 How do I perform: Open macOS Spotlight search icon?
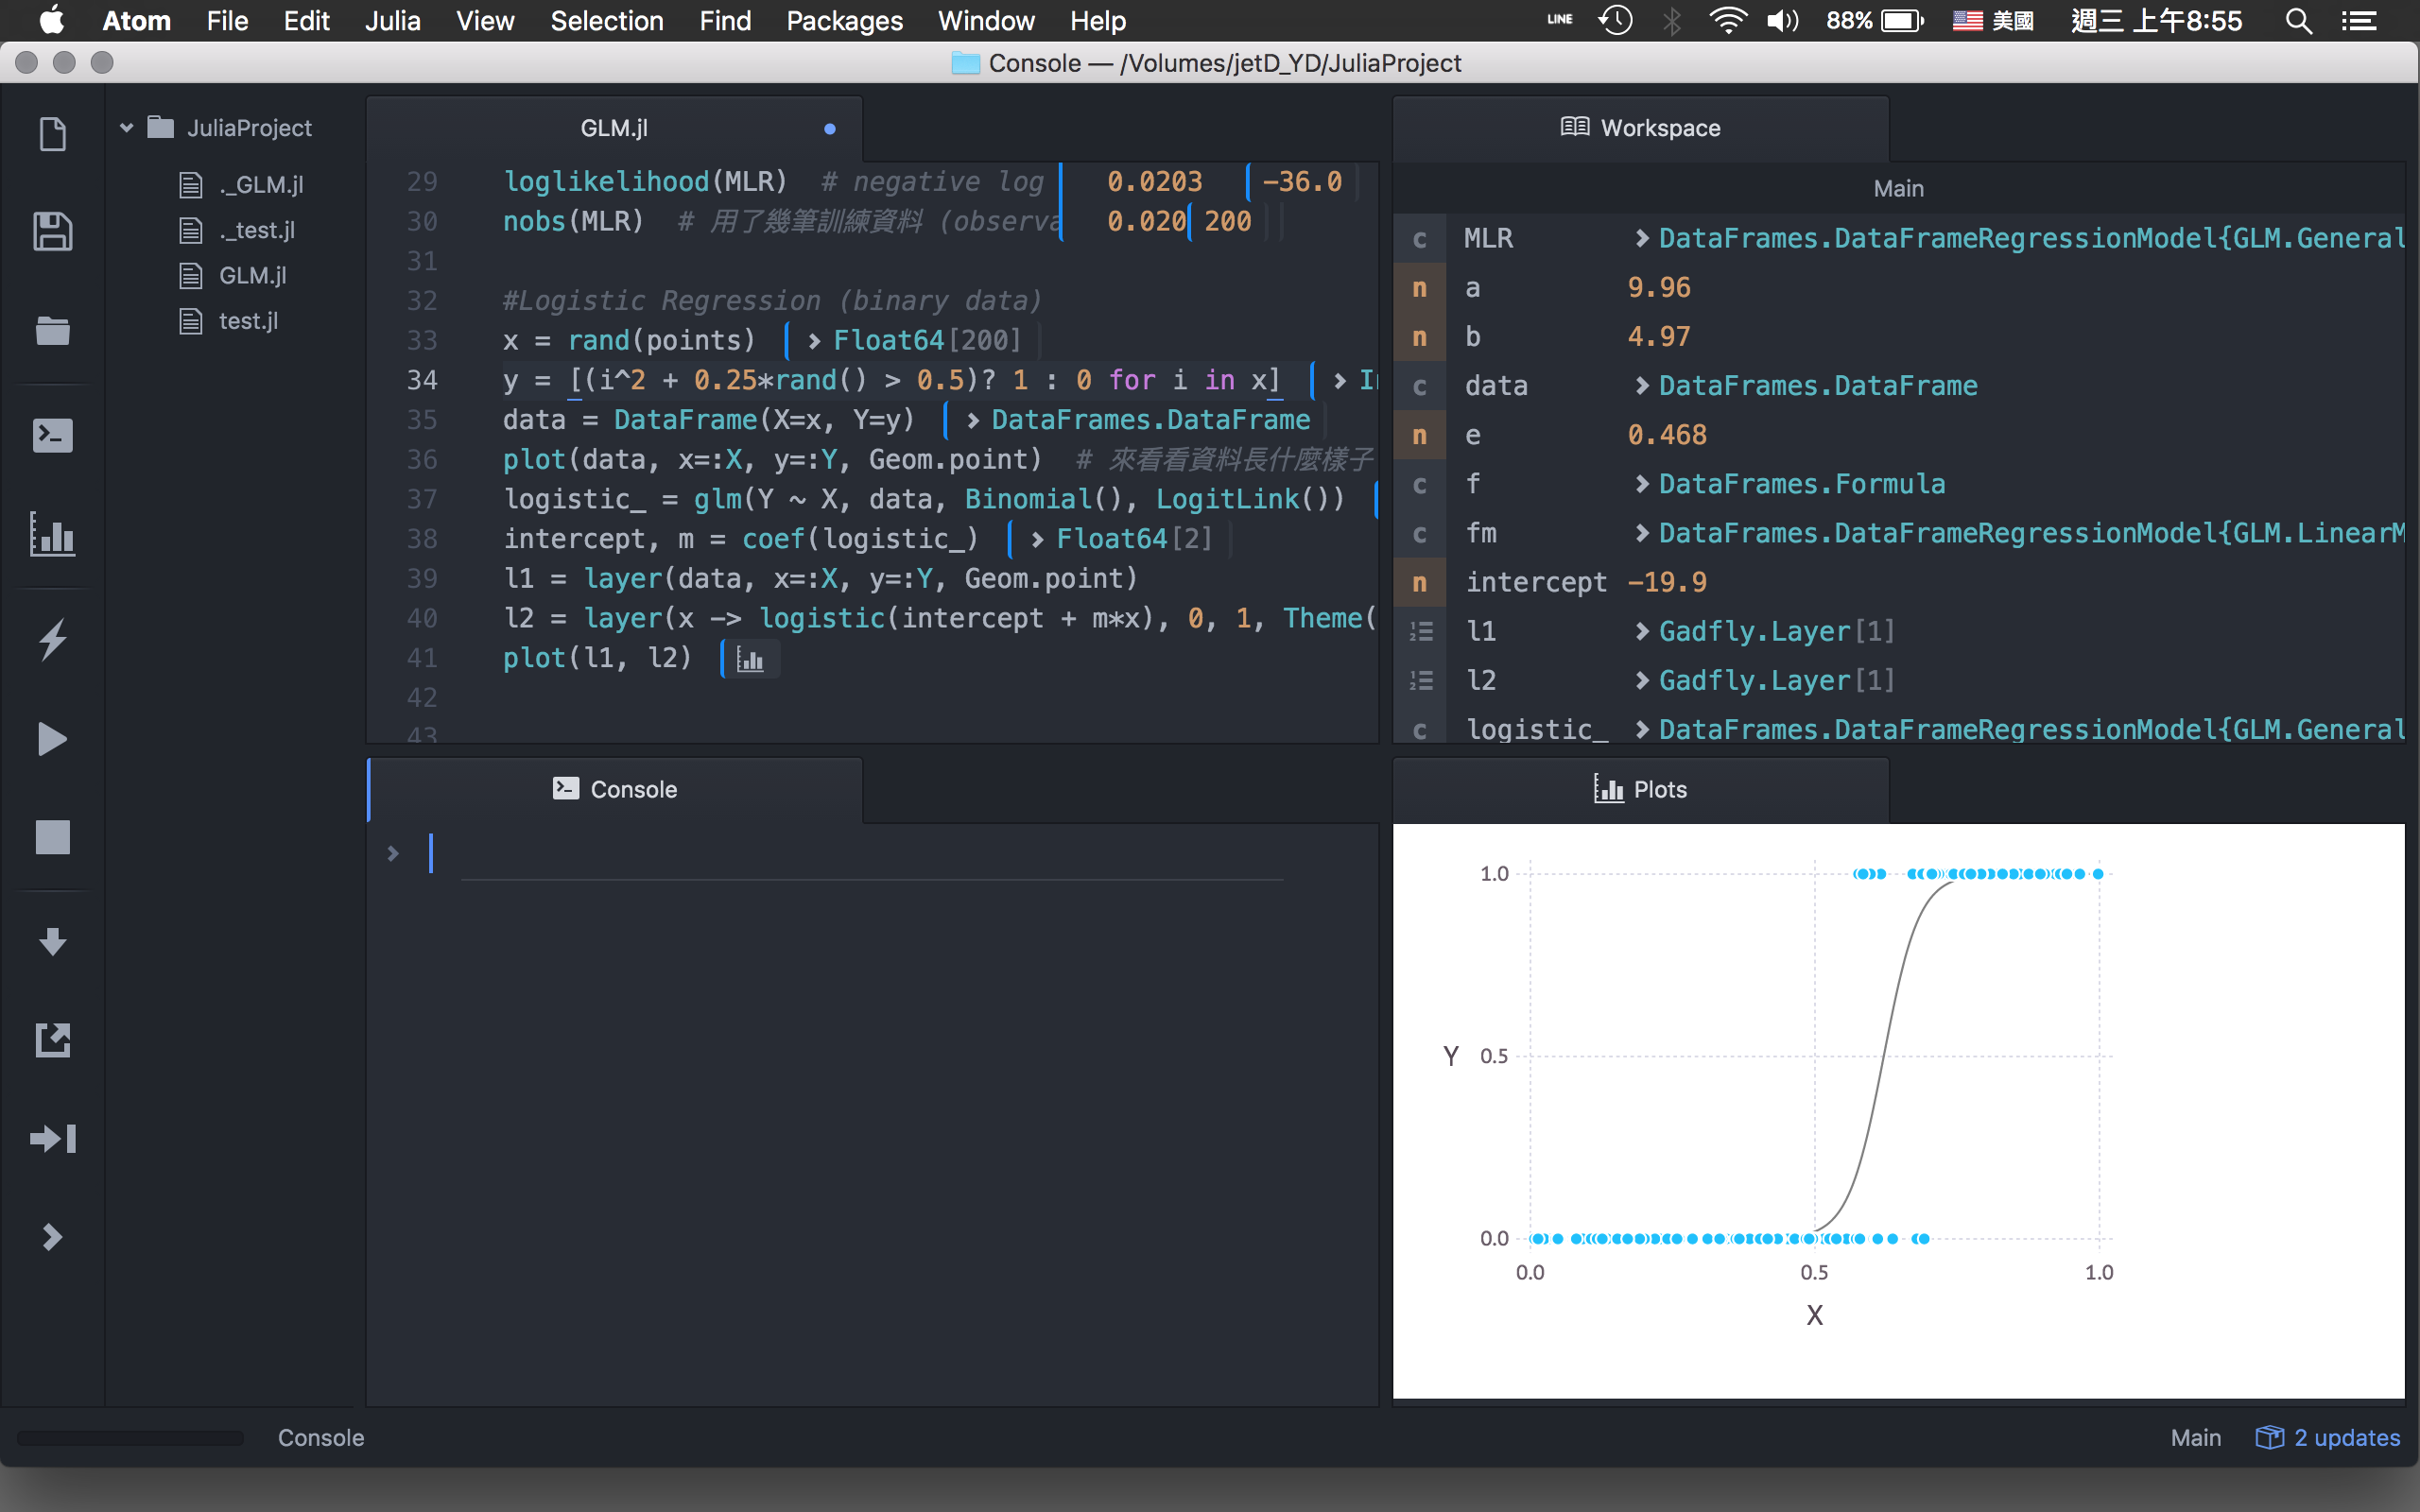2298,21
